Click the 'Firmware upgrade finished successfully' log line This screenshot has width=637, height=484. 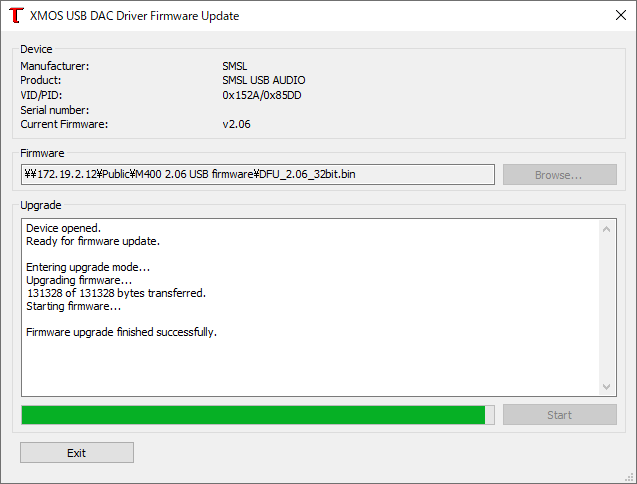(121, 332)
